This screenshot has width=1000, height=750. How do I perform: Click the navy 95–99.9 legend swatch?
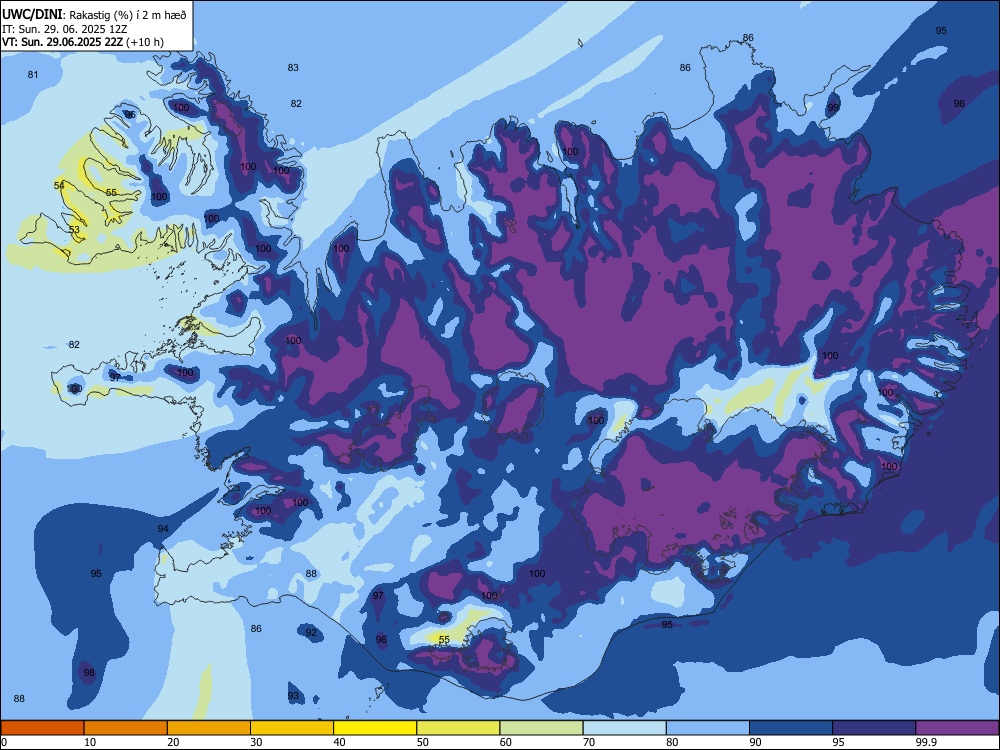pos(874,728)
